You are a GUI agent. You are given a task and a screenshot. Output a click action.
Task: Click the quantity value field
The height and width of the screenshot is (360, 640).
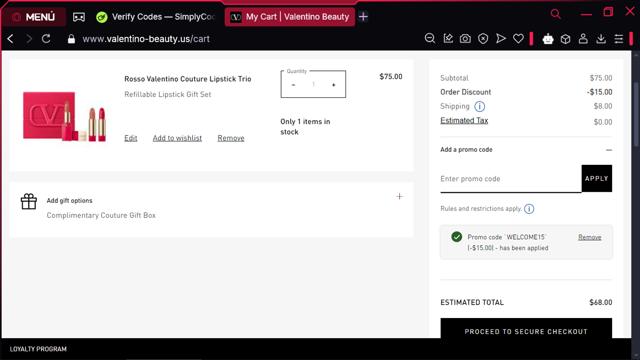(x=313, y=84)
